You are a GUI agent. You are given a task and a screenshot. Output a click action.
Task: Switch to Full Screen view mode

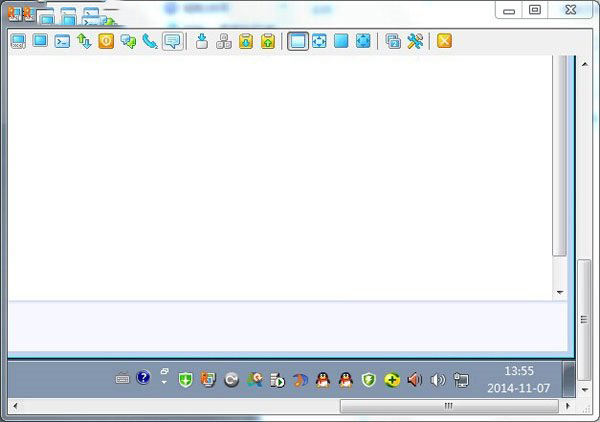pos(341,41)
